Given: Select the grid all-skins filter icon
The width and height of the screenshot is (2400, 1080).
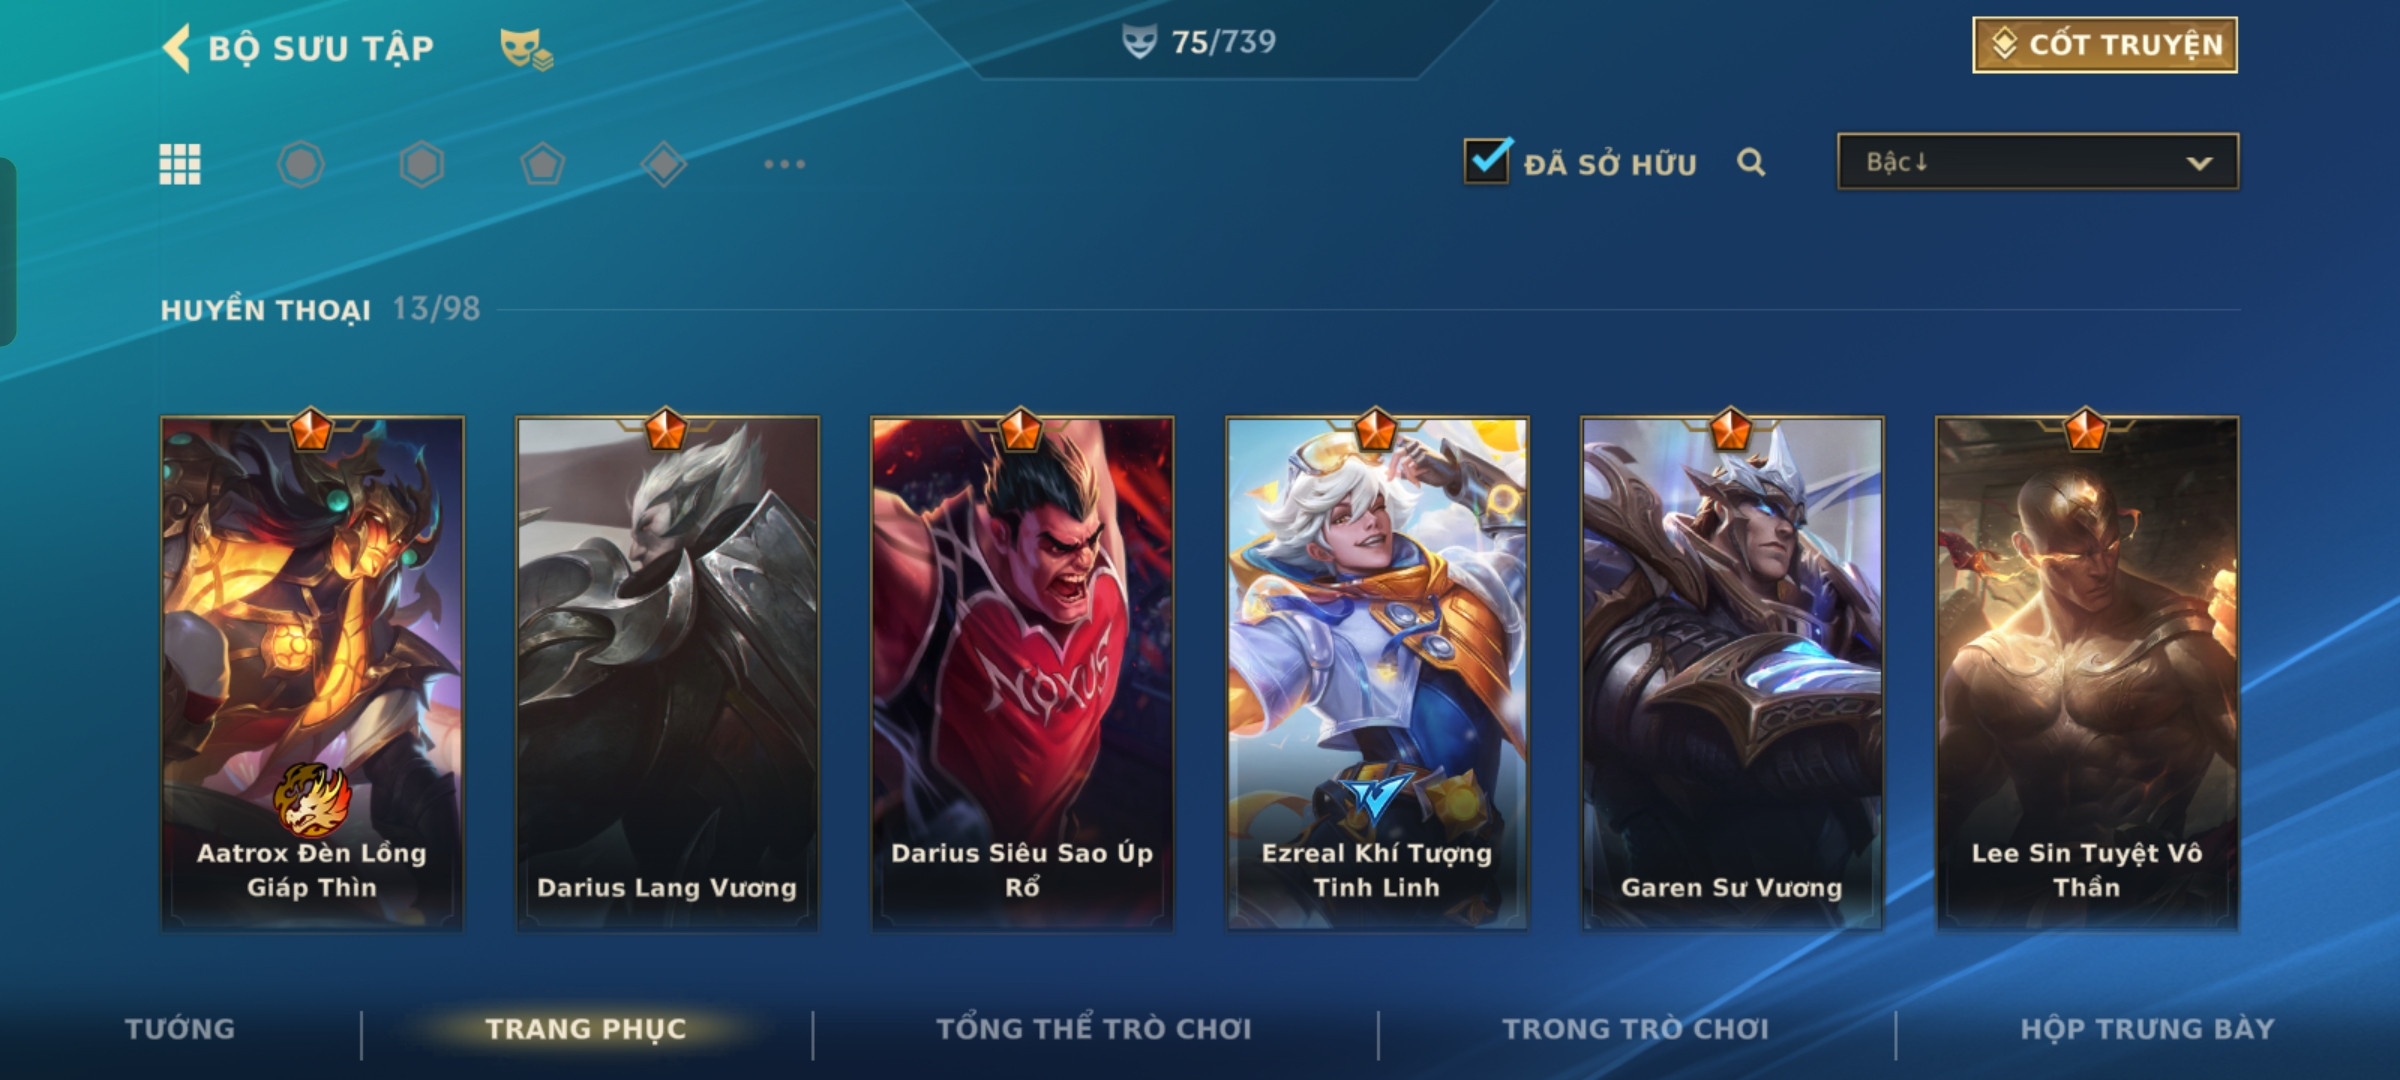Looking at the screenshot, I should [180, 164].
